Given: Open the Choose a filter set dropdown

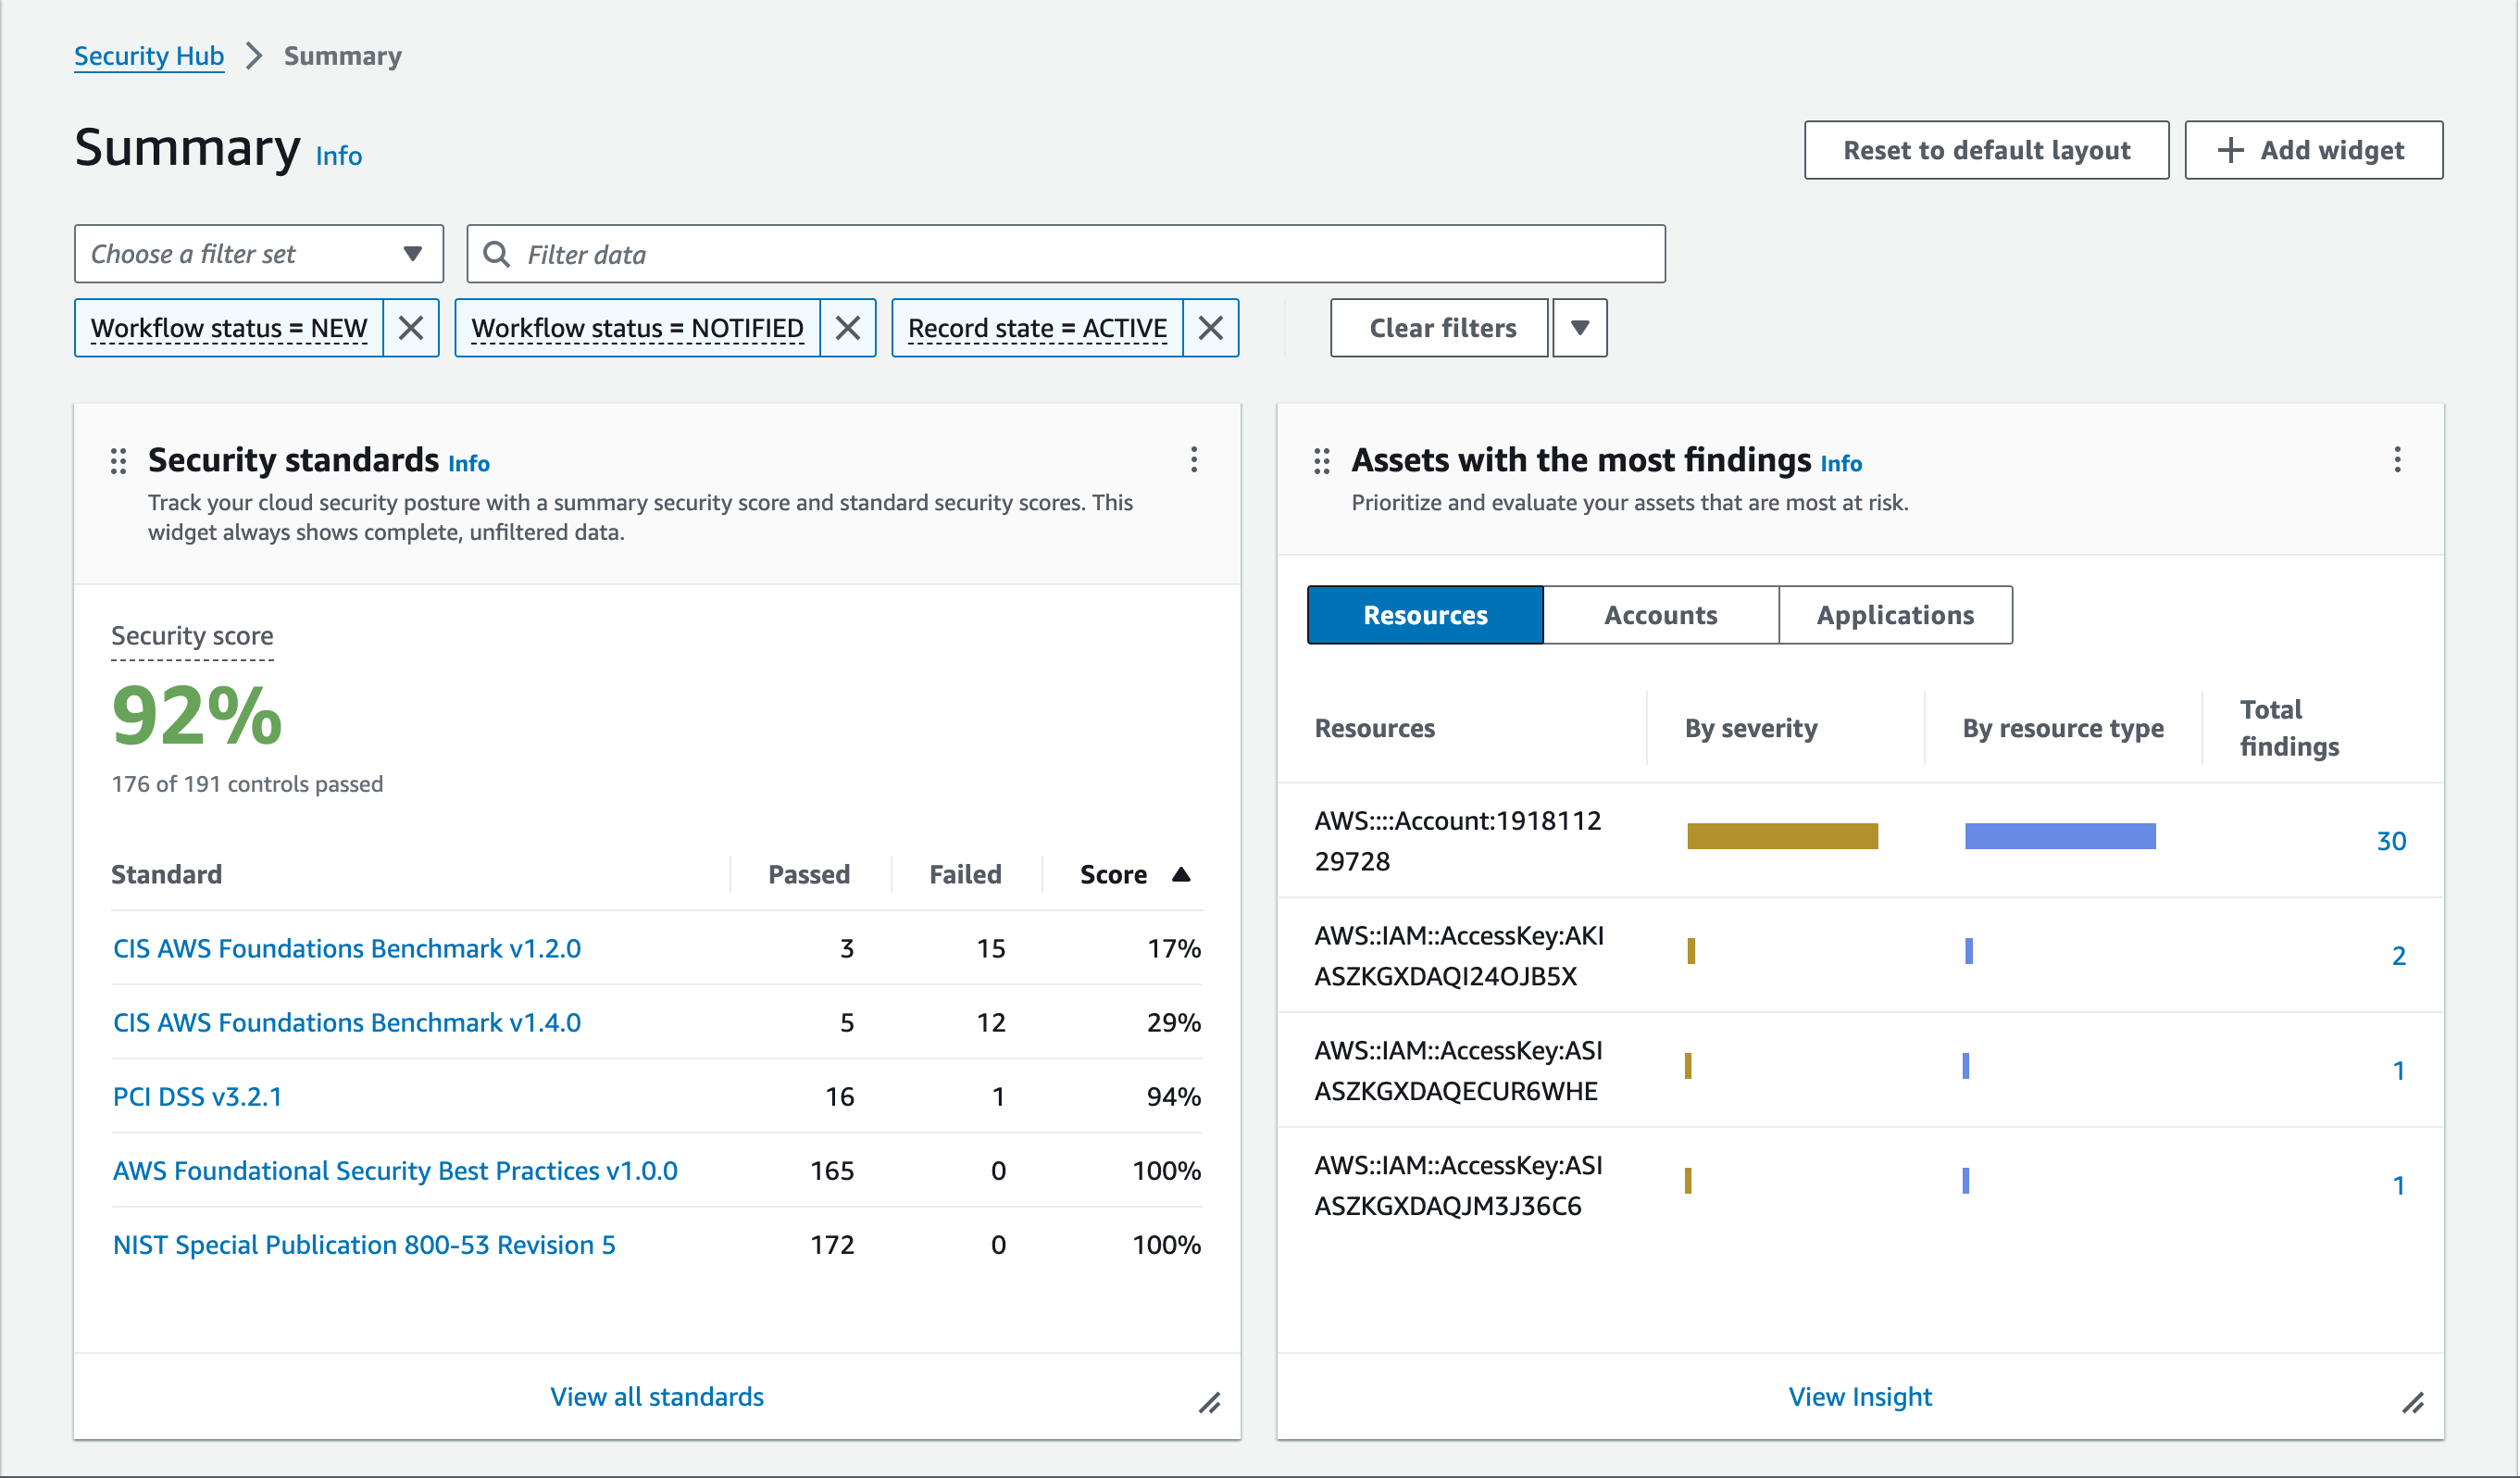Looking at the screenshot, I should click(x=259, y=254).
